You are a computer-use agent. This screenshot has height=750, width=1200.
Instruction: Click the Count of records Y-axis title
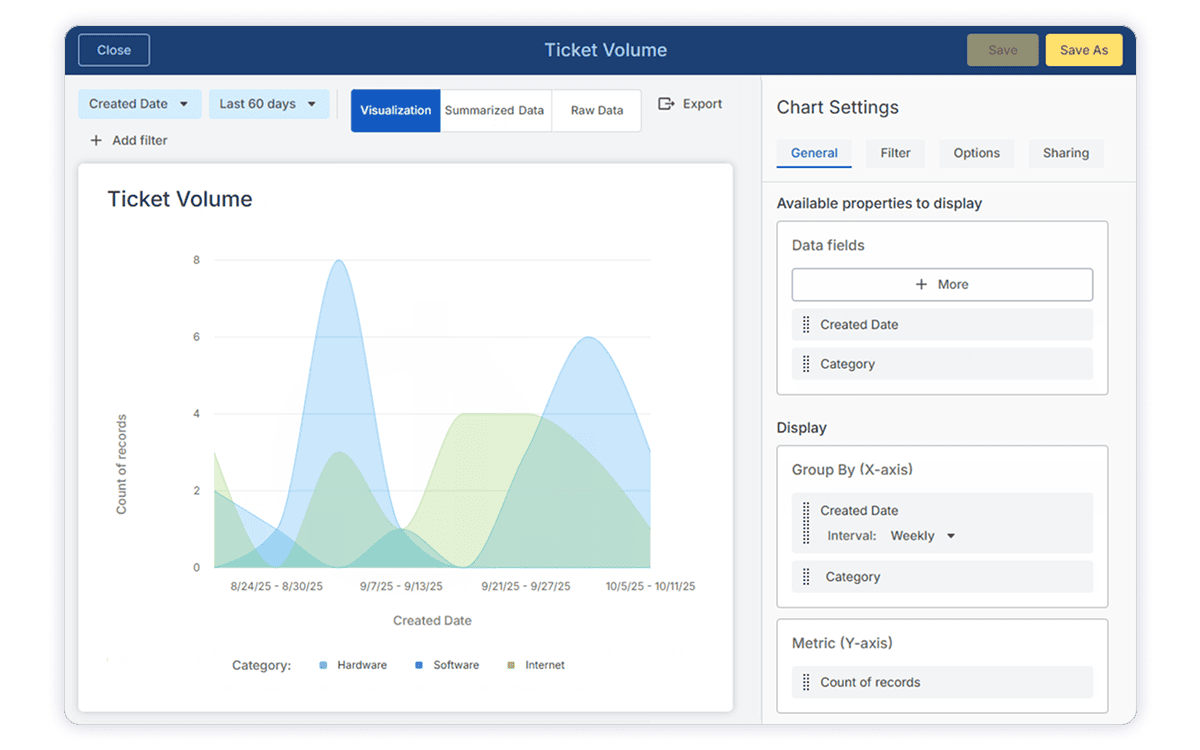[122, 464]
